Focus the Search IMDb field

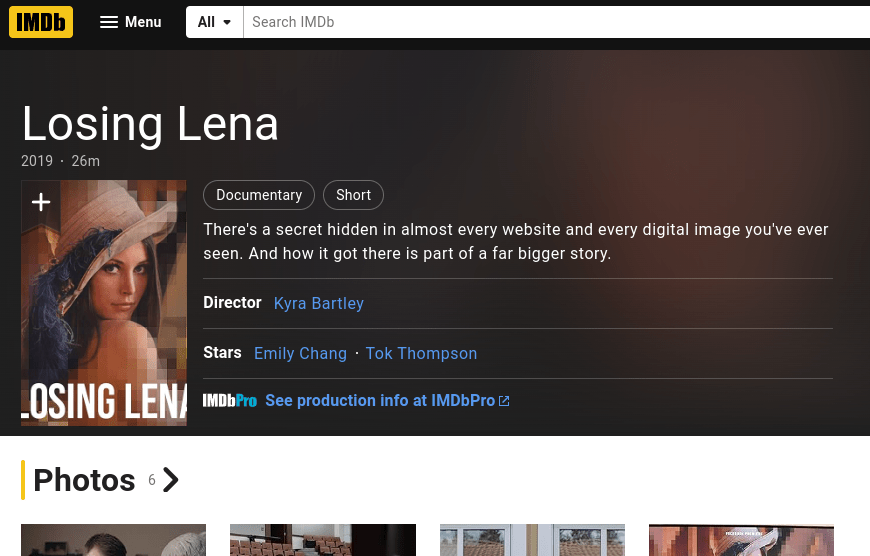click(x=557, y=22)
